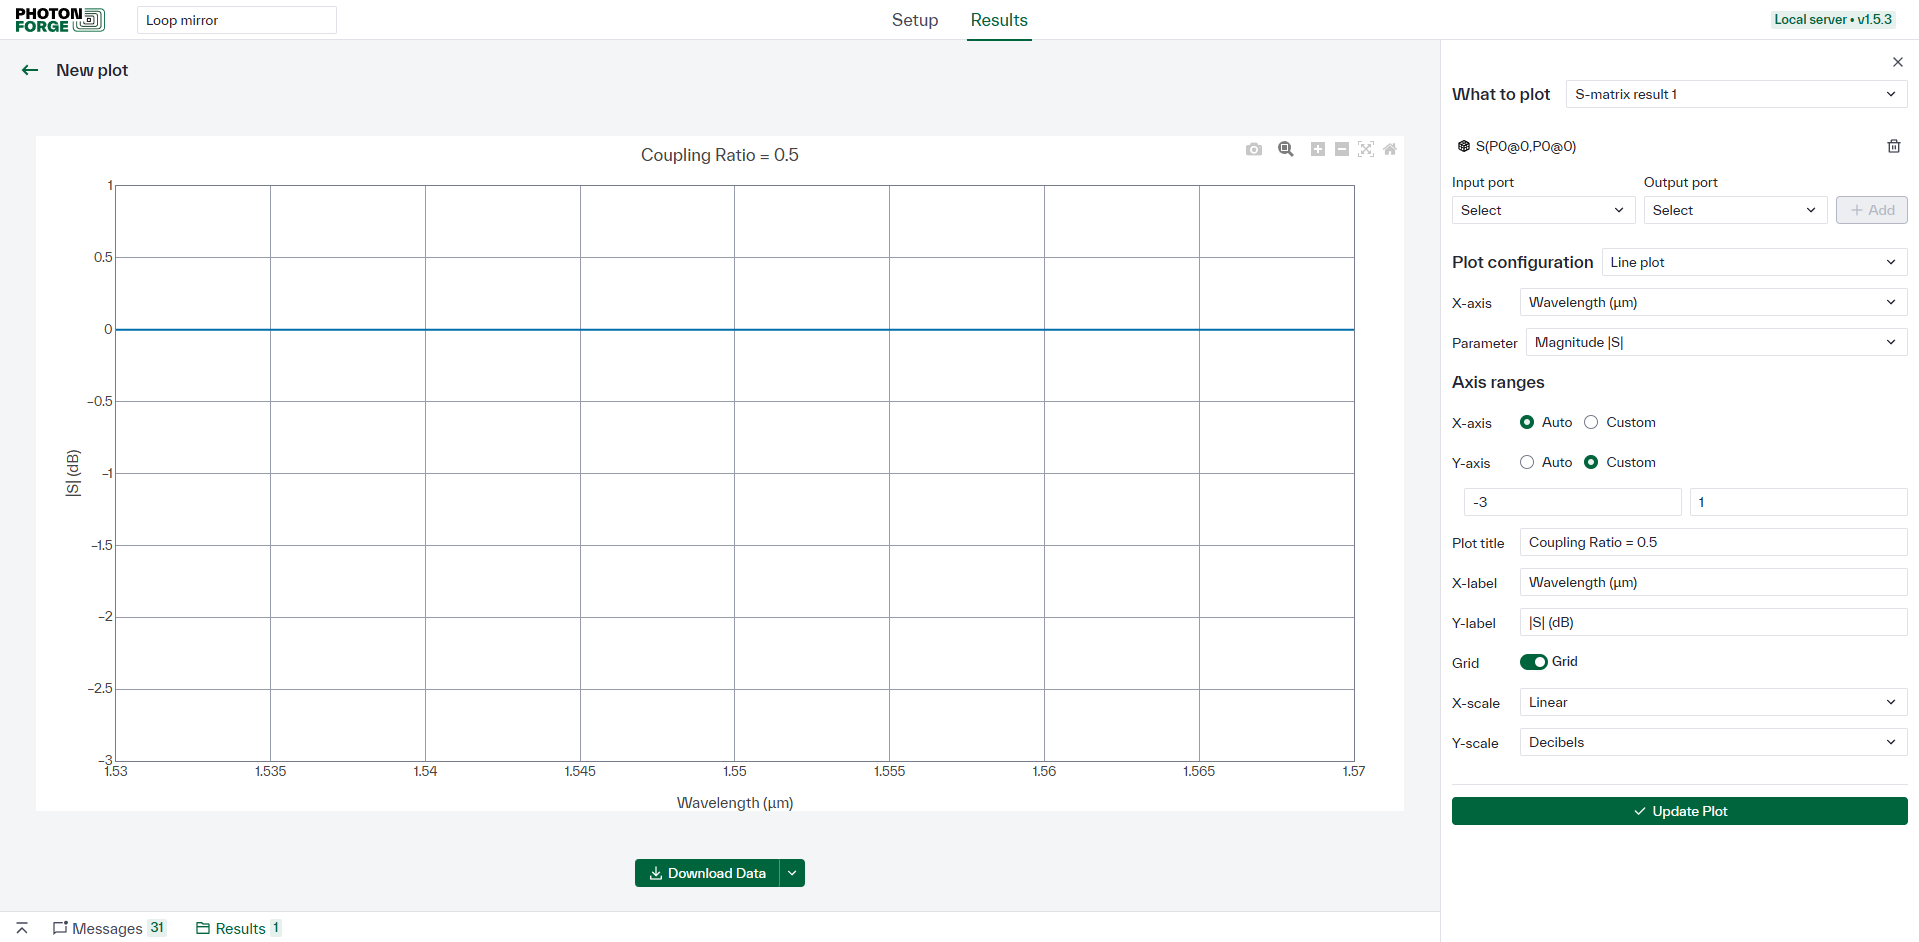The image size is (1919, 942).
Task: Click the S(P0@0,P0@0) entry label
Action: [1526, 146]
